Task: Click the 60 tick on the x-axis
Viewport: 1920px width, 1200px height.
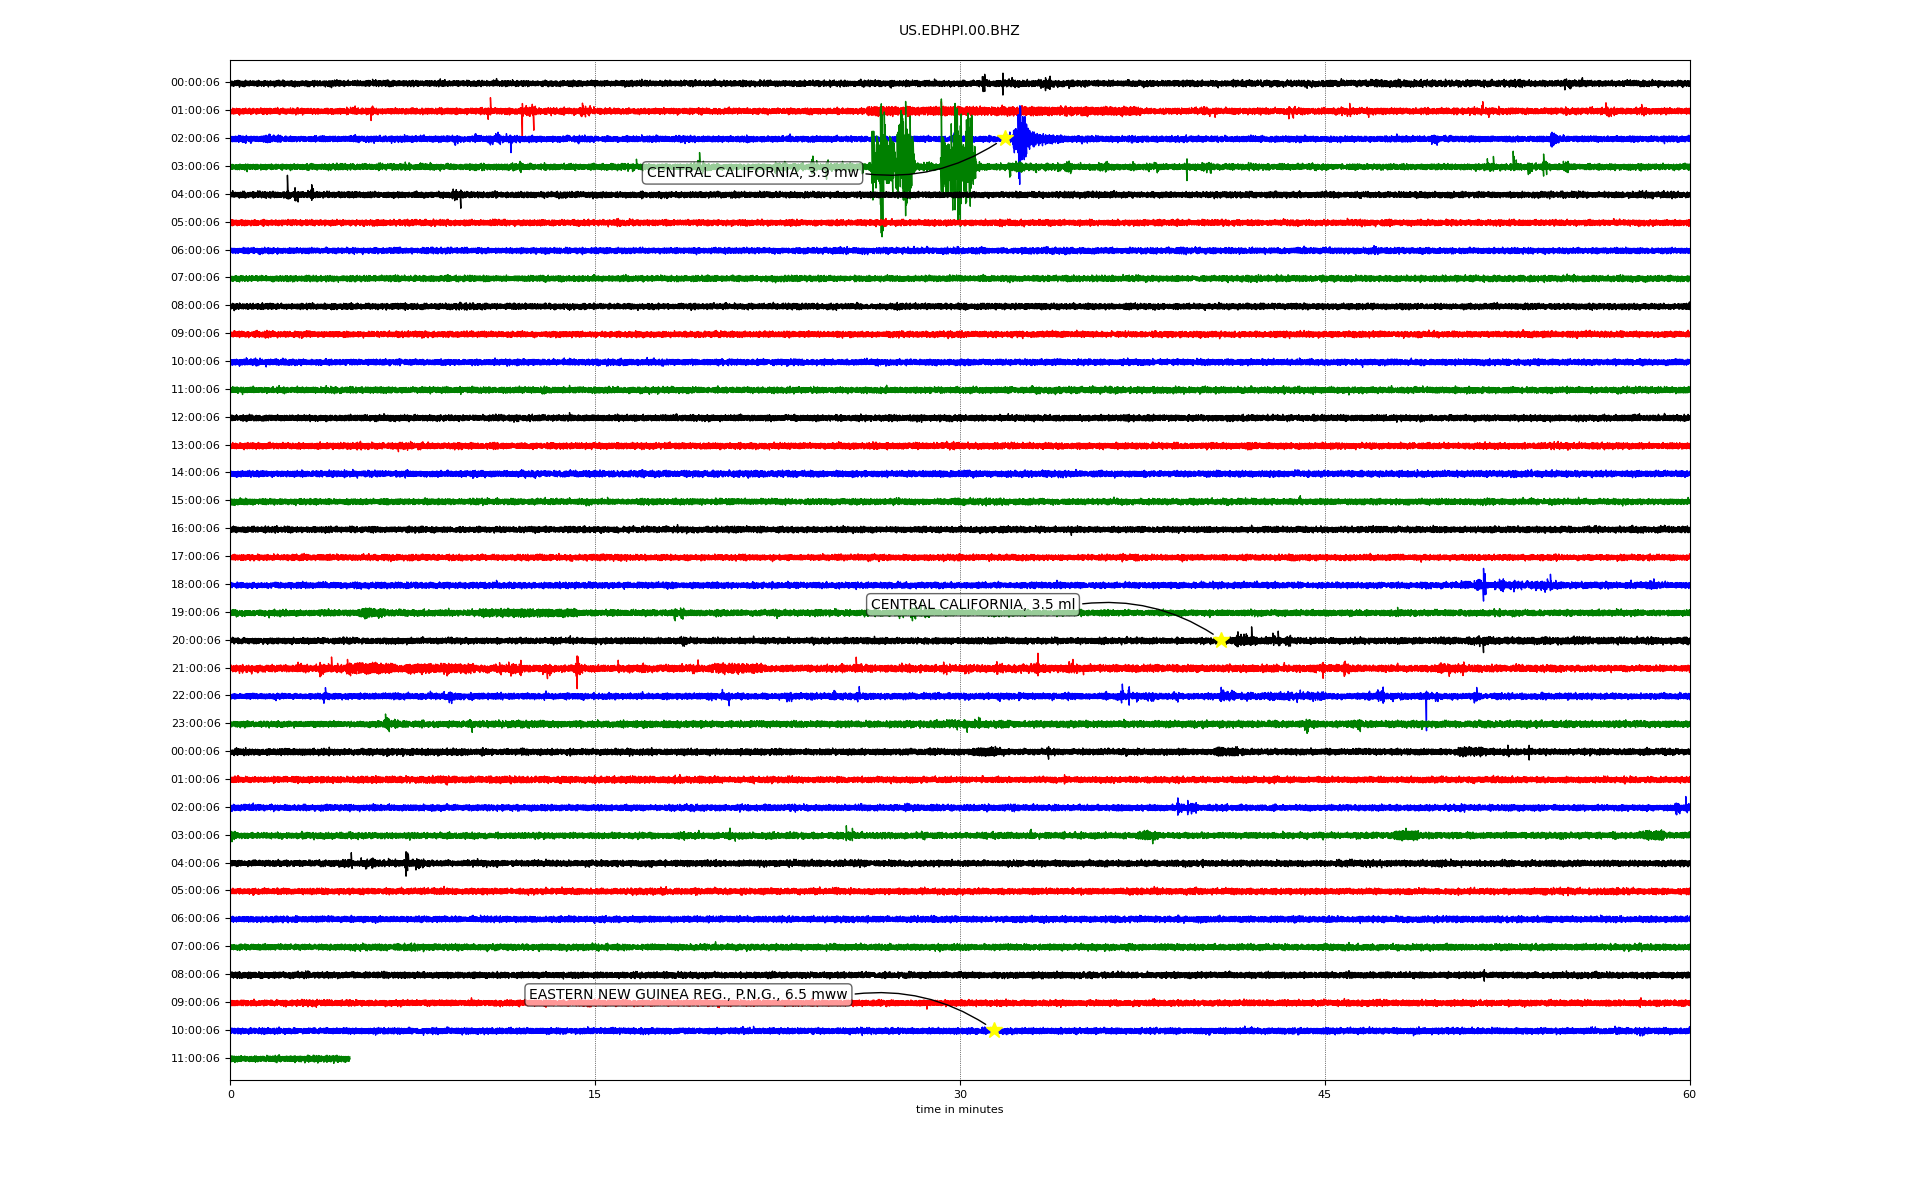Action: click(x=1689, y=1094)
